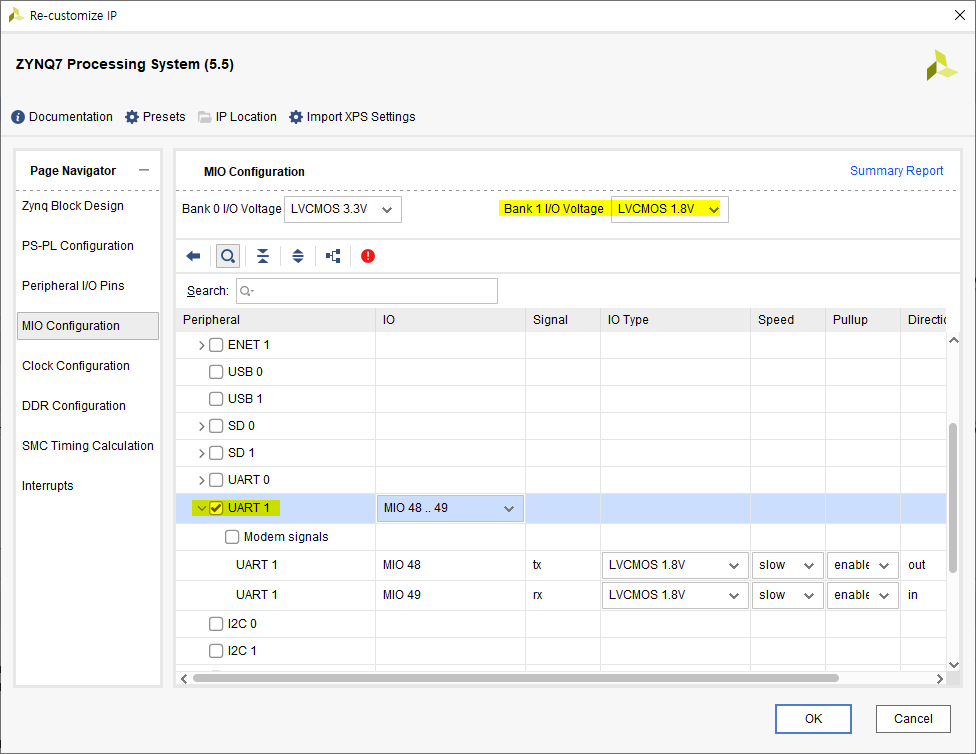The height and width of the screenshot is (754, 976).
Task: Uncheck the UART 1 checkbox
Action: point(216,508)
